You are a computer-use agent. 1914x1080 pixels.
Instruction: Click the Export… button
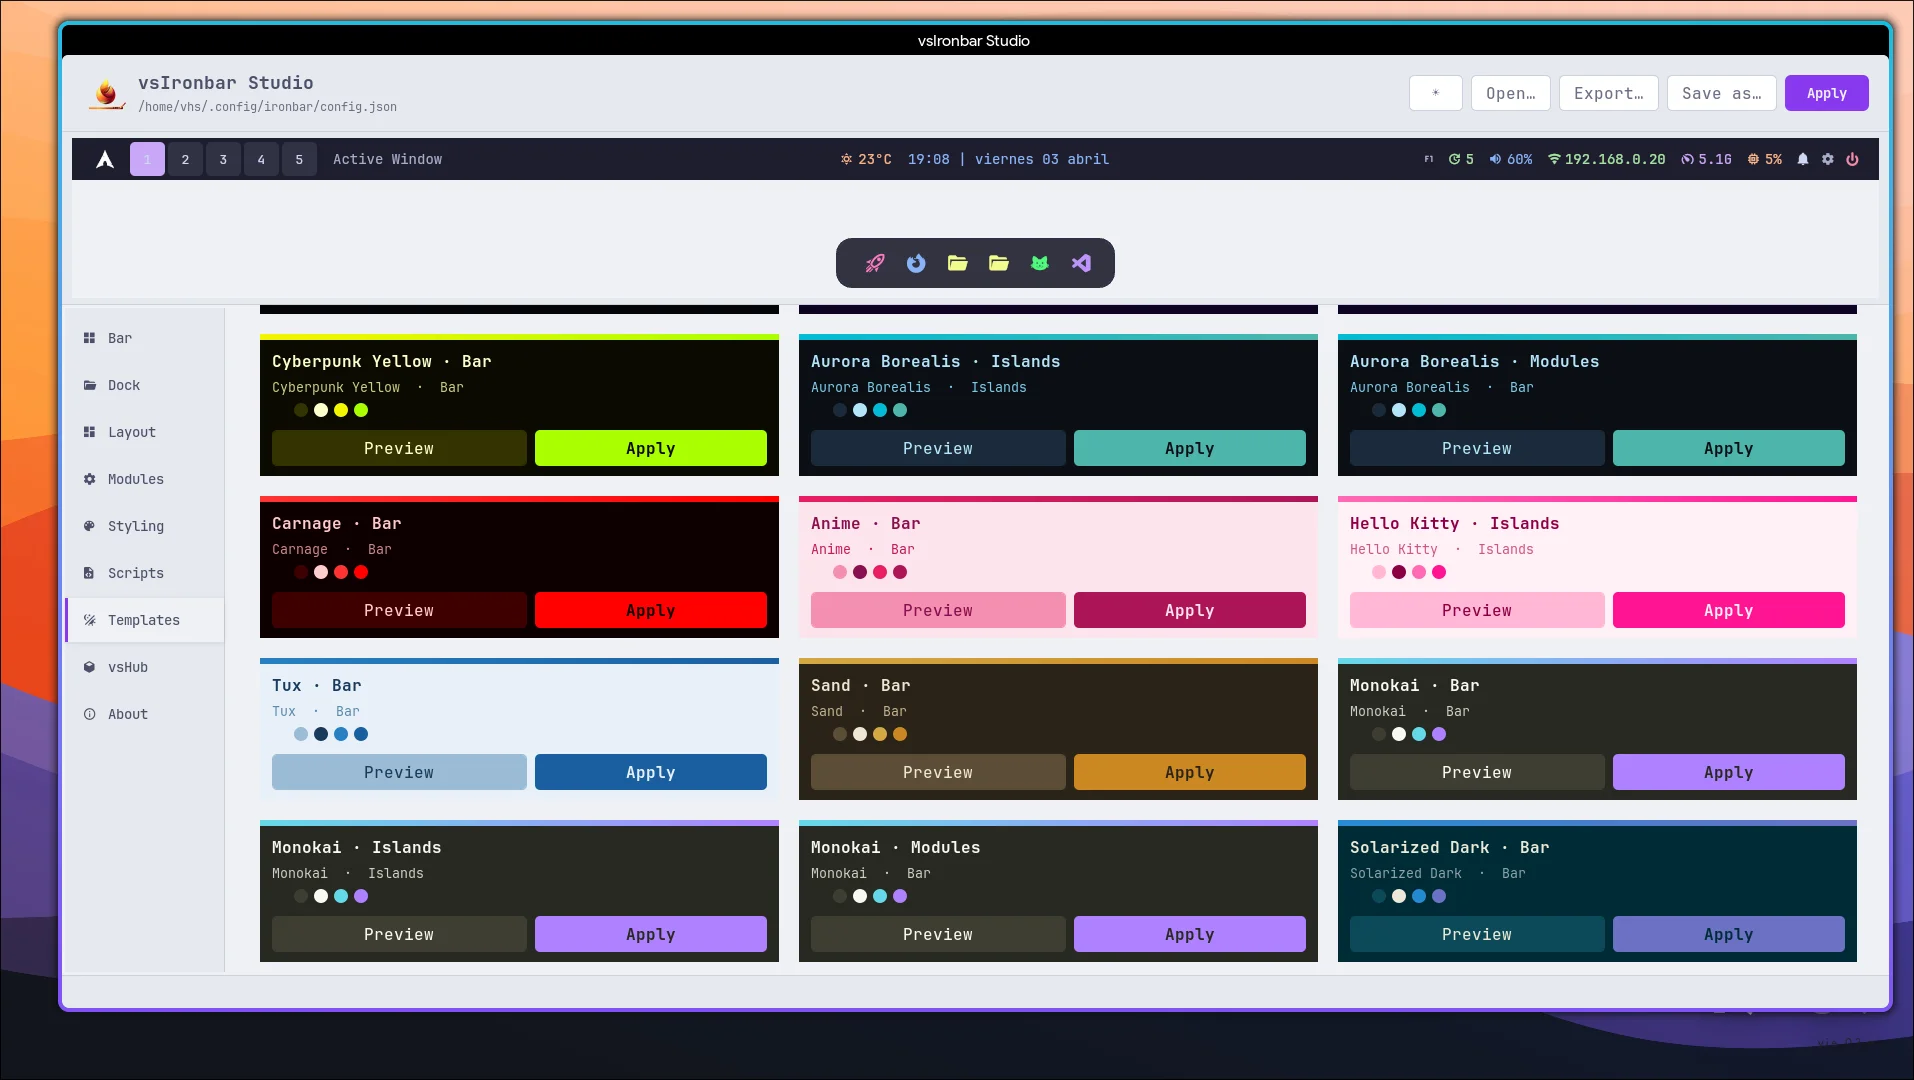pyautogui.click(x=1609, y=93)
